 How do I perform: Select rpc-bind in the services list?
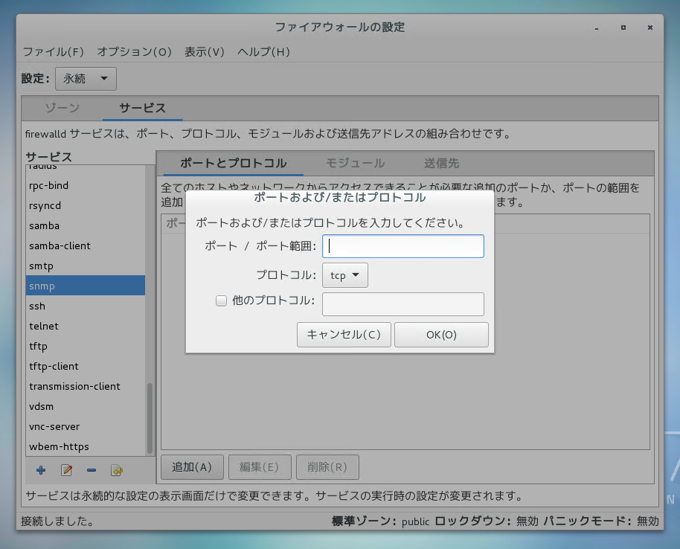85,186
